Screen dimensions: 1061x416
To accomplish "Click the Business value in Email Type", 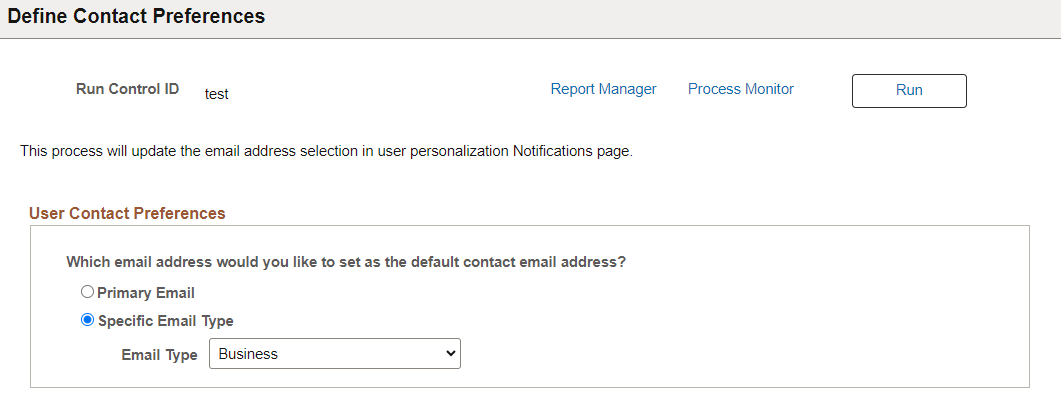I will point(249,354).
